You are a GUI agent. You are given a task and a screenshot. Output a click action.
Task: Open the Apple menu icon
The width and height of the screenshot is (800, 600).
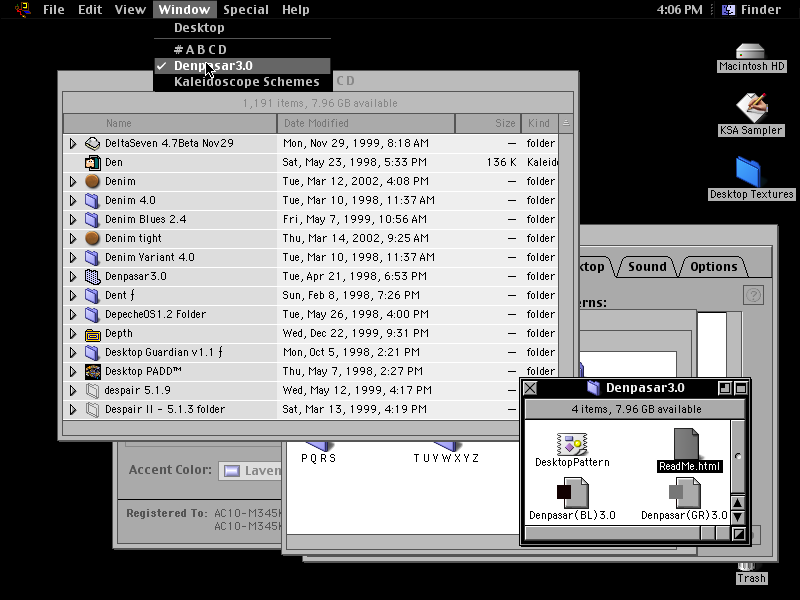pyautogui.click(x=23, y=9)
